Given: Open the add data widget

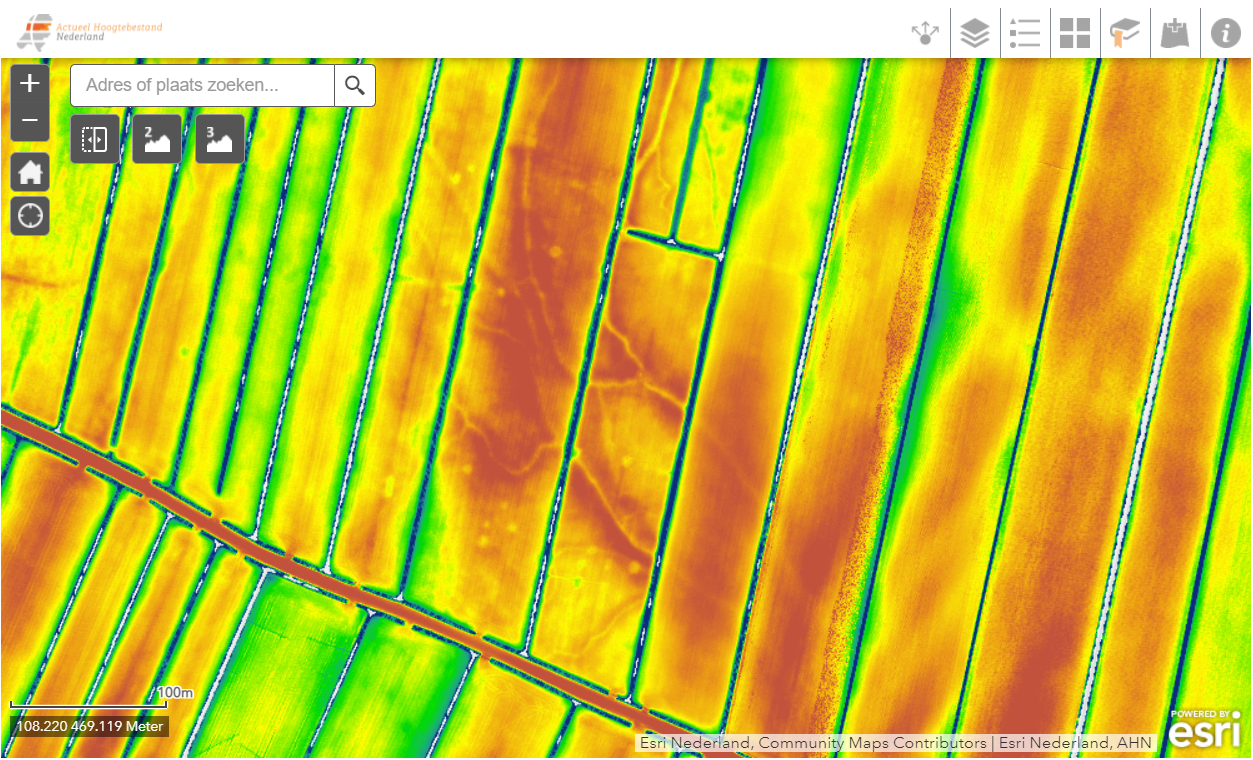Looking at the screenshot, I should (1175, 33).
